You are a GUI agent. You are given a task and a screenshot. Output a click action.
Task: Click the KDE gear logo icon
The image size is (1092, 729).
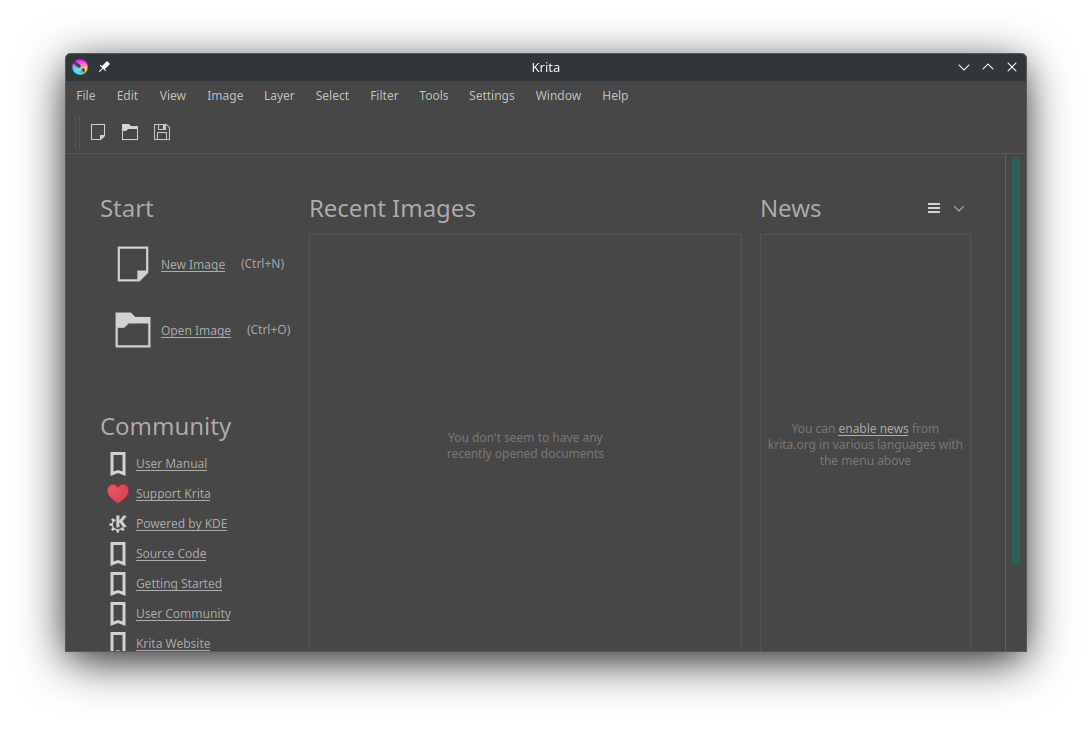[118, 524]
